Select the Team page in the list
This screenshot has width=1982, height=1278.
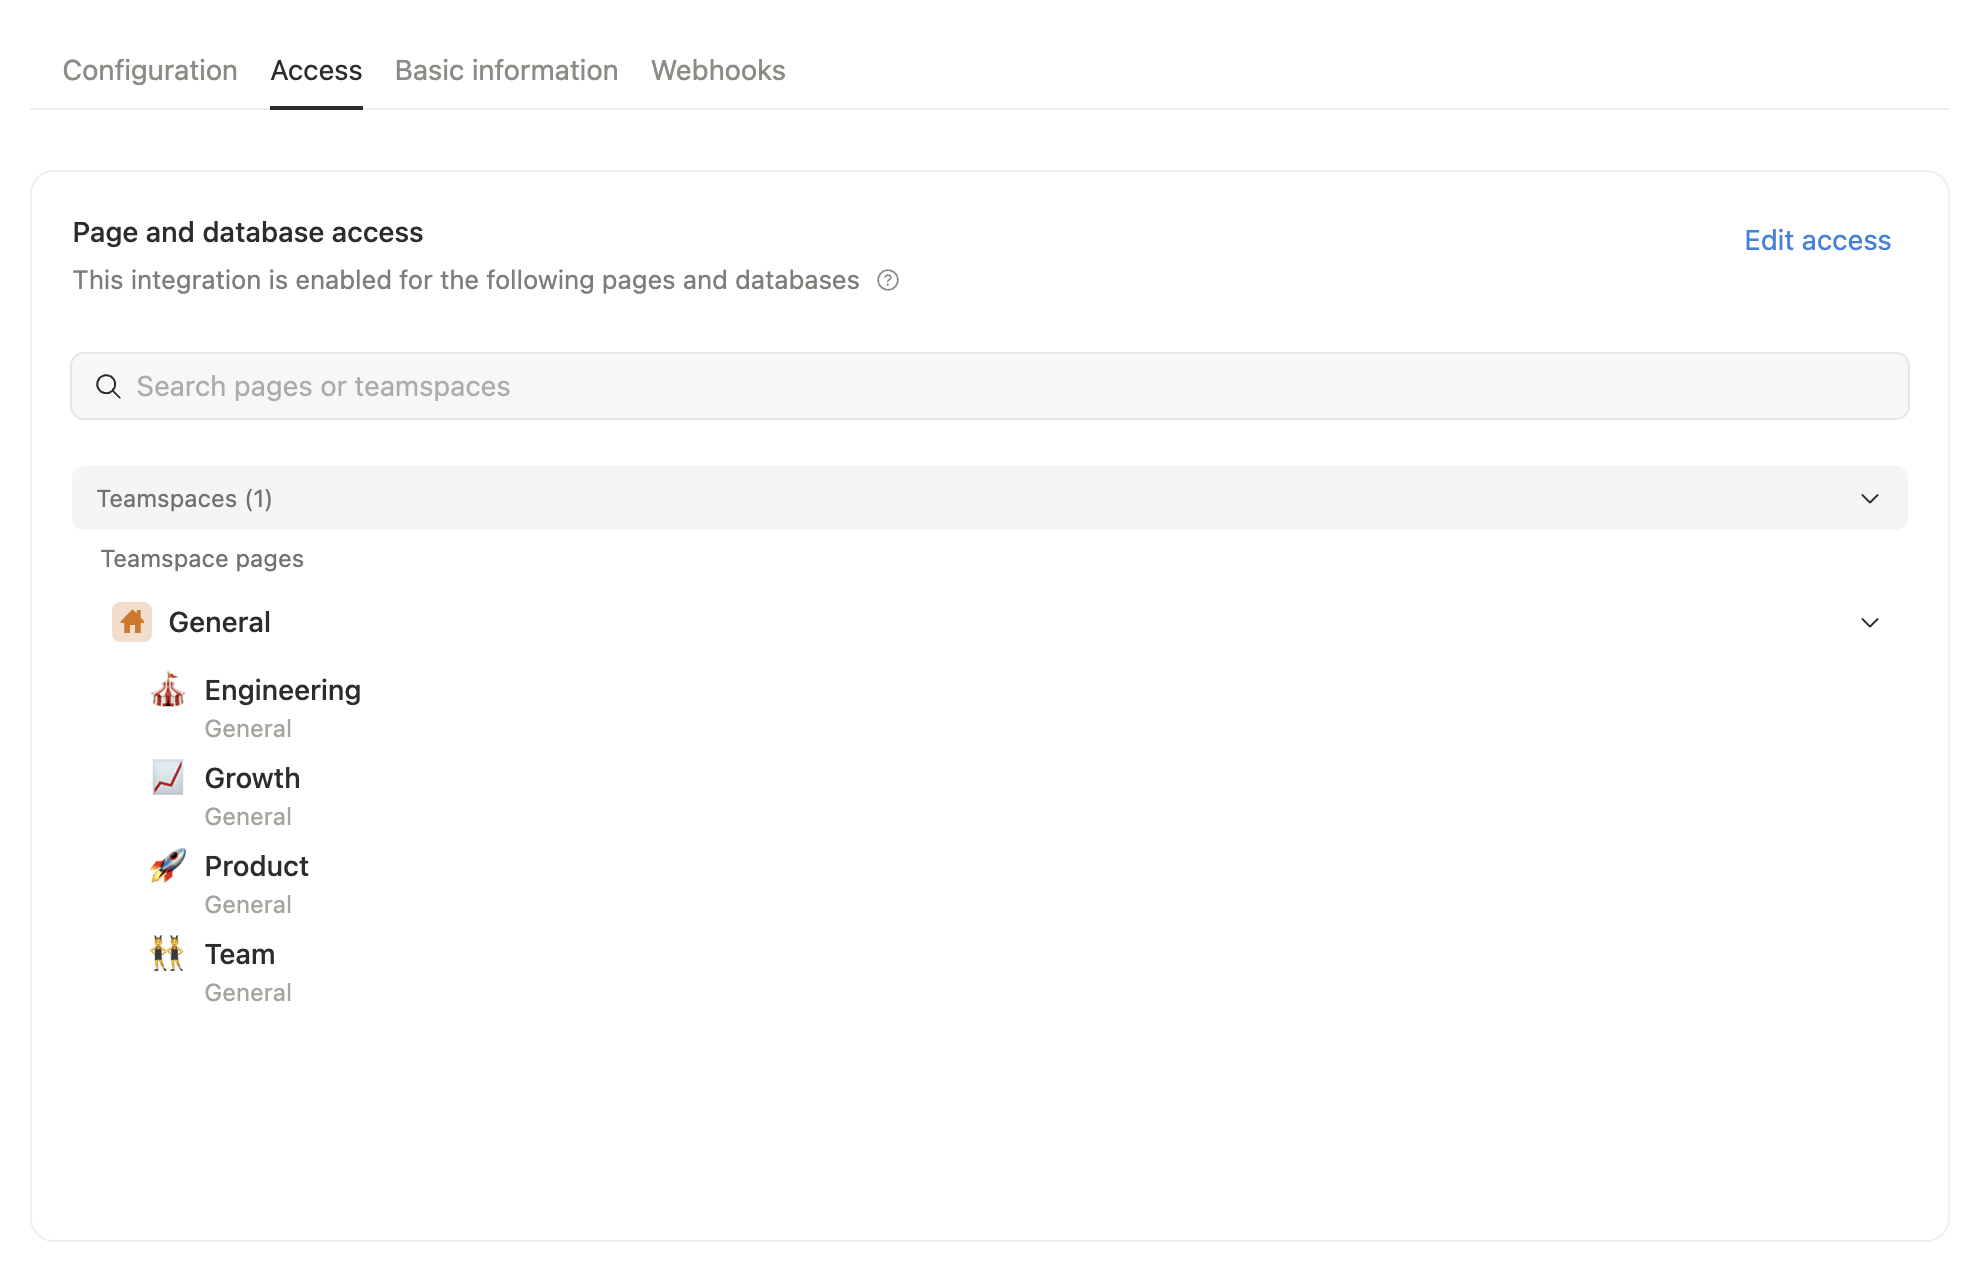[x=239, y=954]
